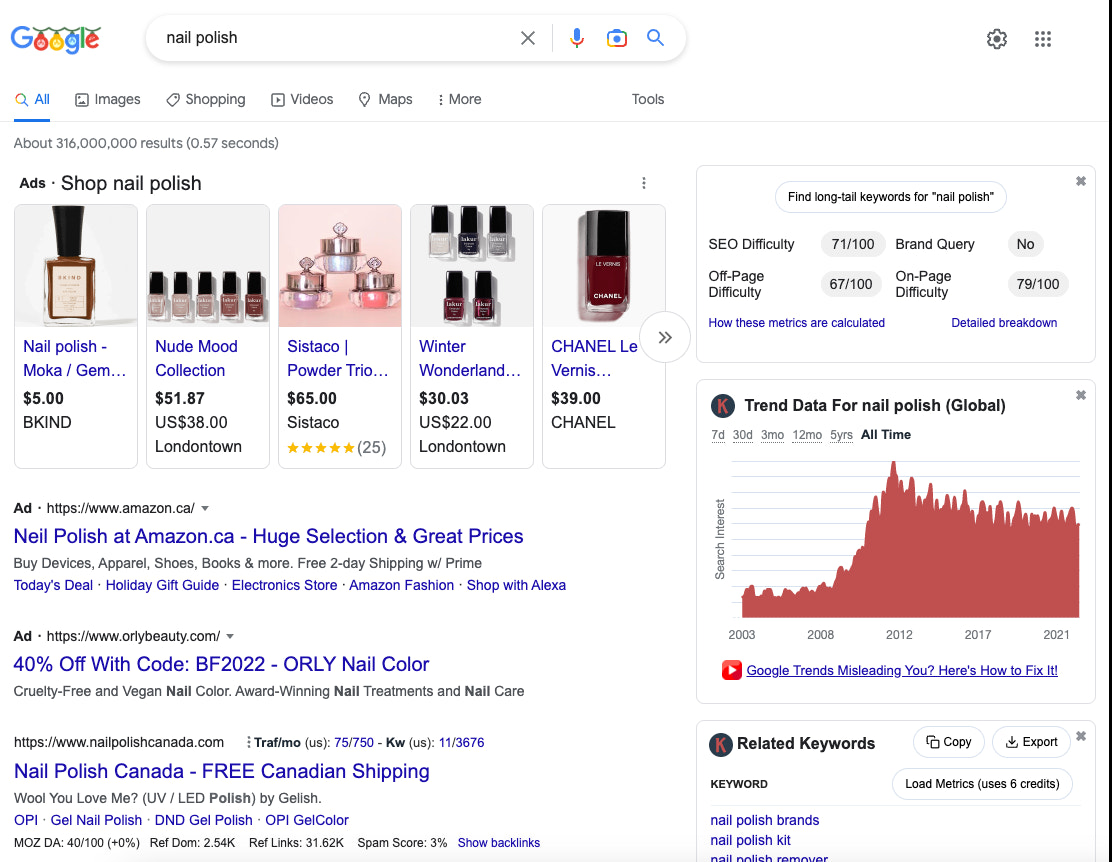
Task: Click the CHANEL Le Vernis product thumbnail
Action: [x=603, y=266]
